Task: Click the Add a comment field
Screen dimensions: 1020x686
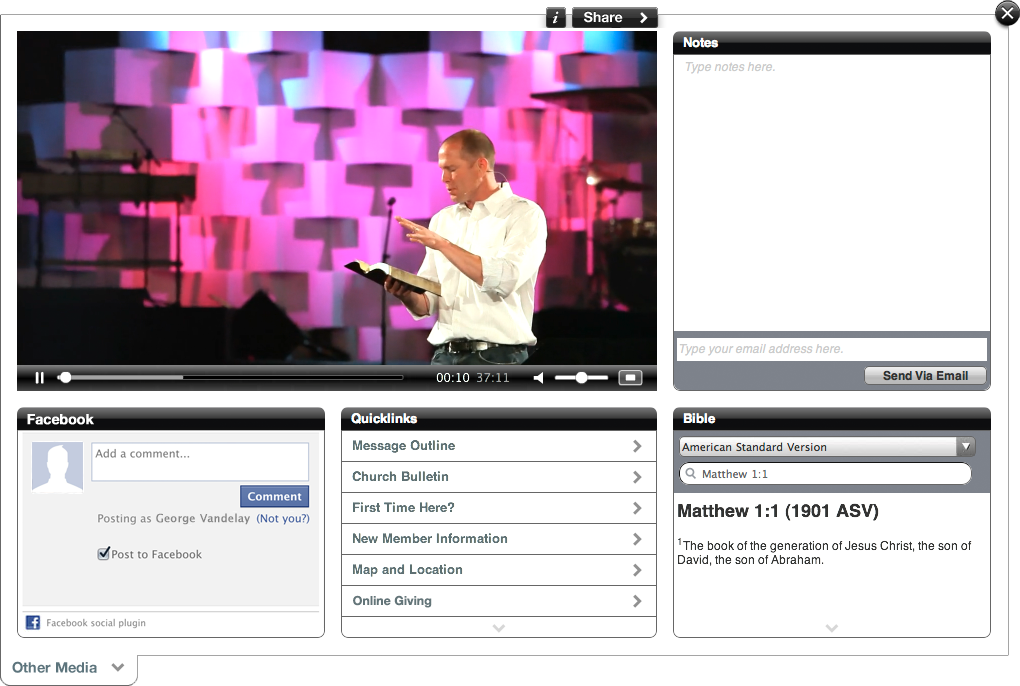Action: (200, 462)
